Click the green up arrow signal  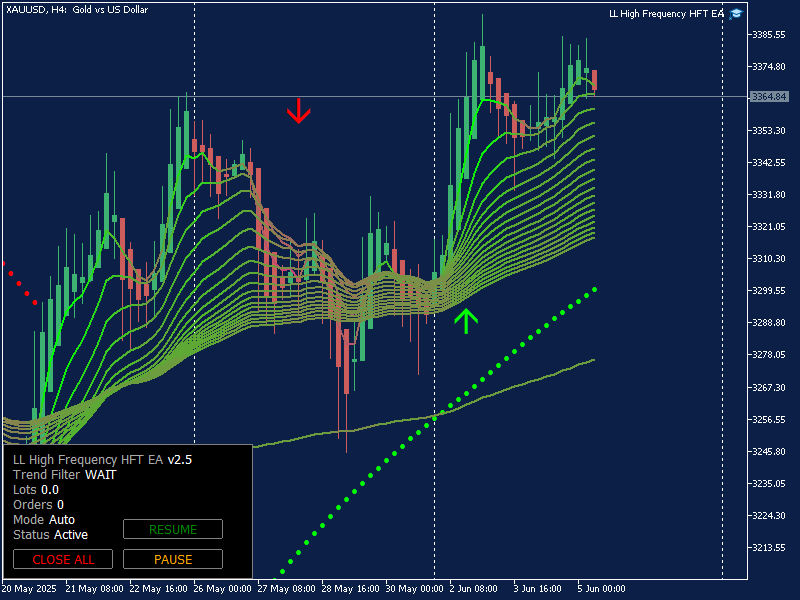(x=466, y=321)
